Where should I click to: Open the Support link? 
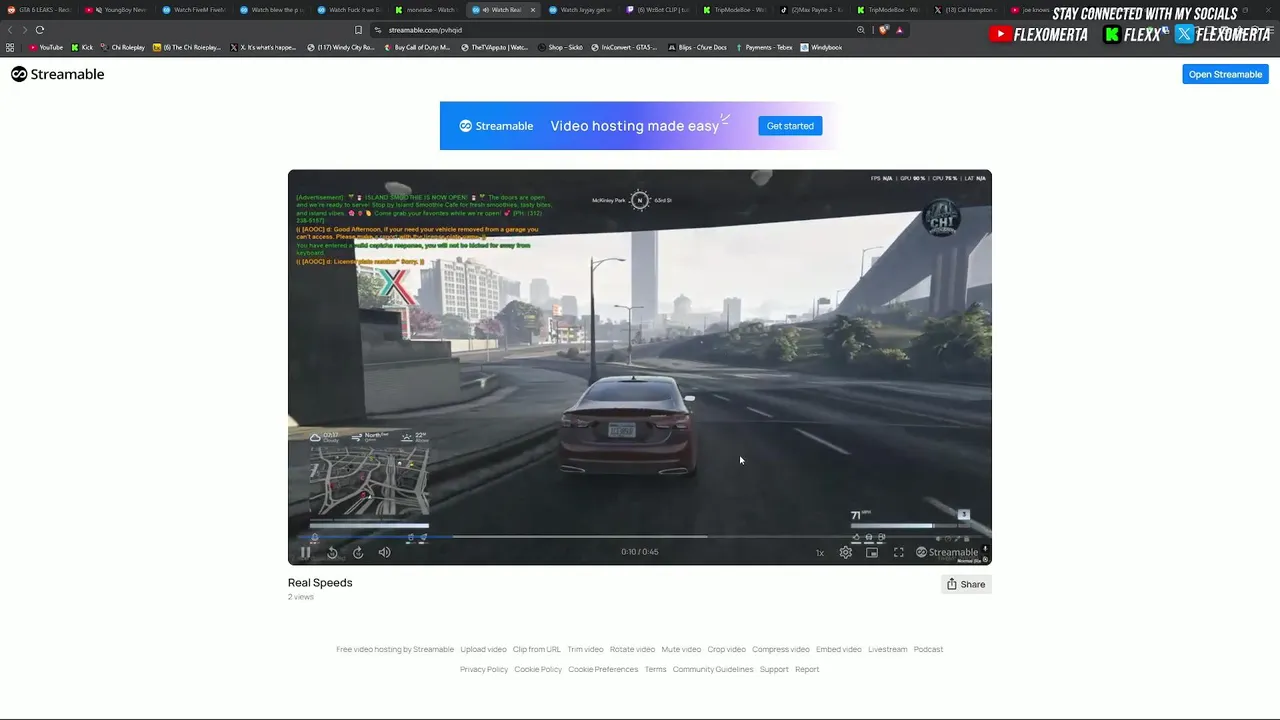click(x=774, y=669)
